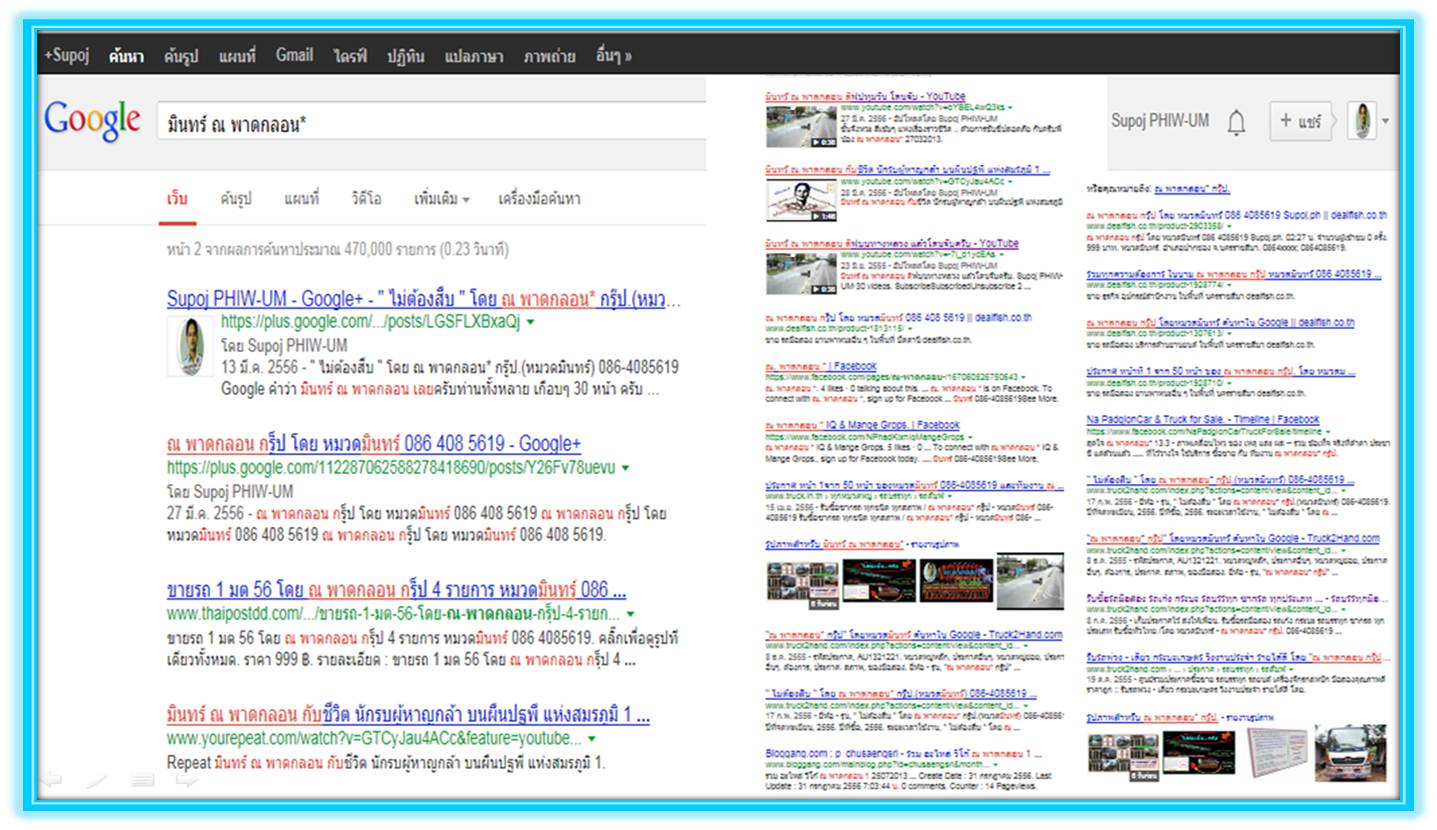
Task: Open Gmail in the top bar
Action: [294, 56]
